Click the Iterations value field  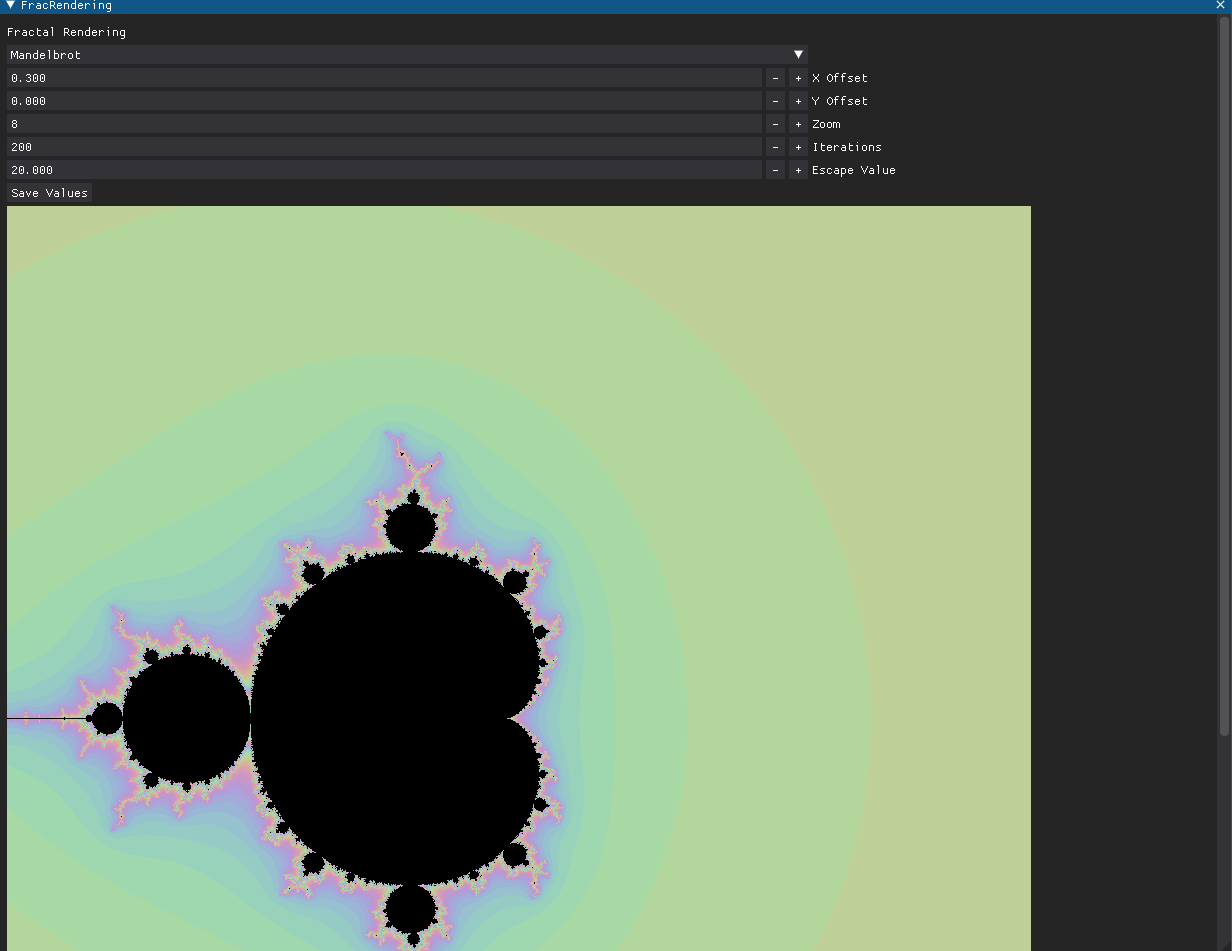(x=384, y=147)
